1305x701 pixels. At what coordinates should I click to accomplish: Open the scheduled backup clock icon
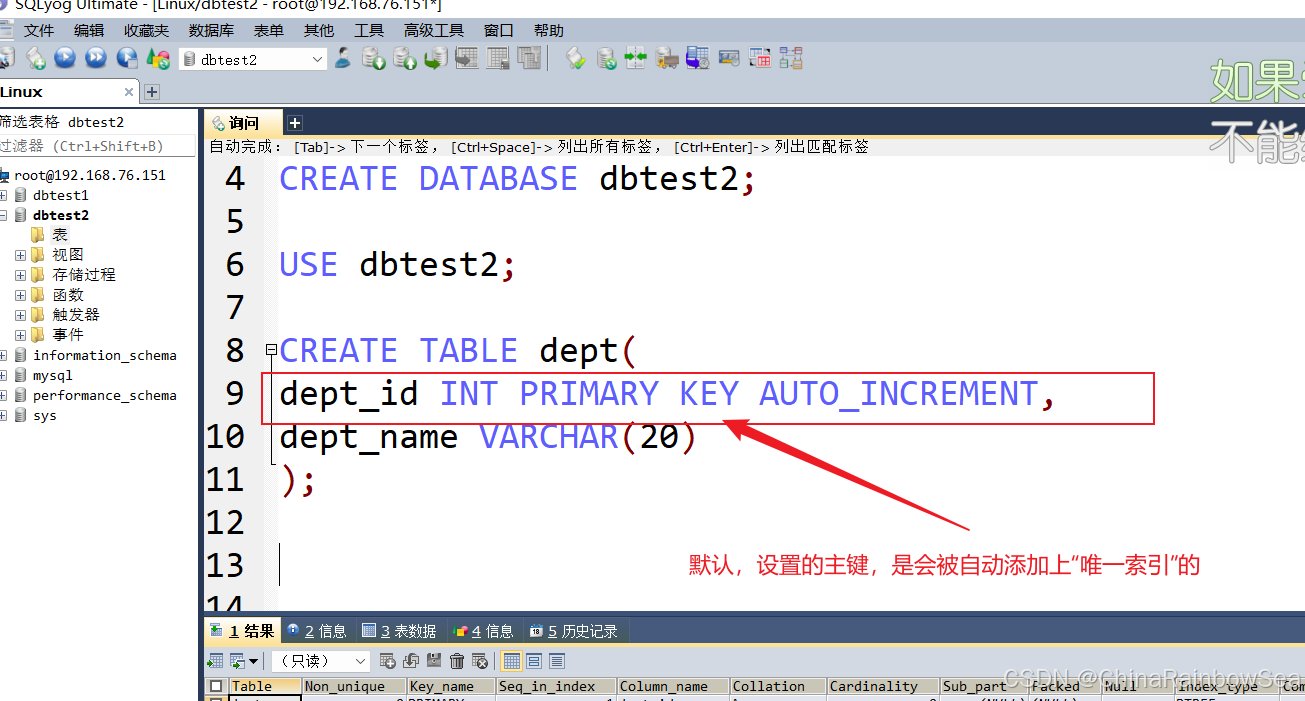pyautogui.click(x=698, y=59)
